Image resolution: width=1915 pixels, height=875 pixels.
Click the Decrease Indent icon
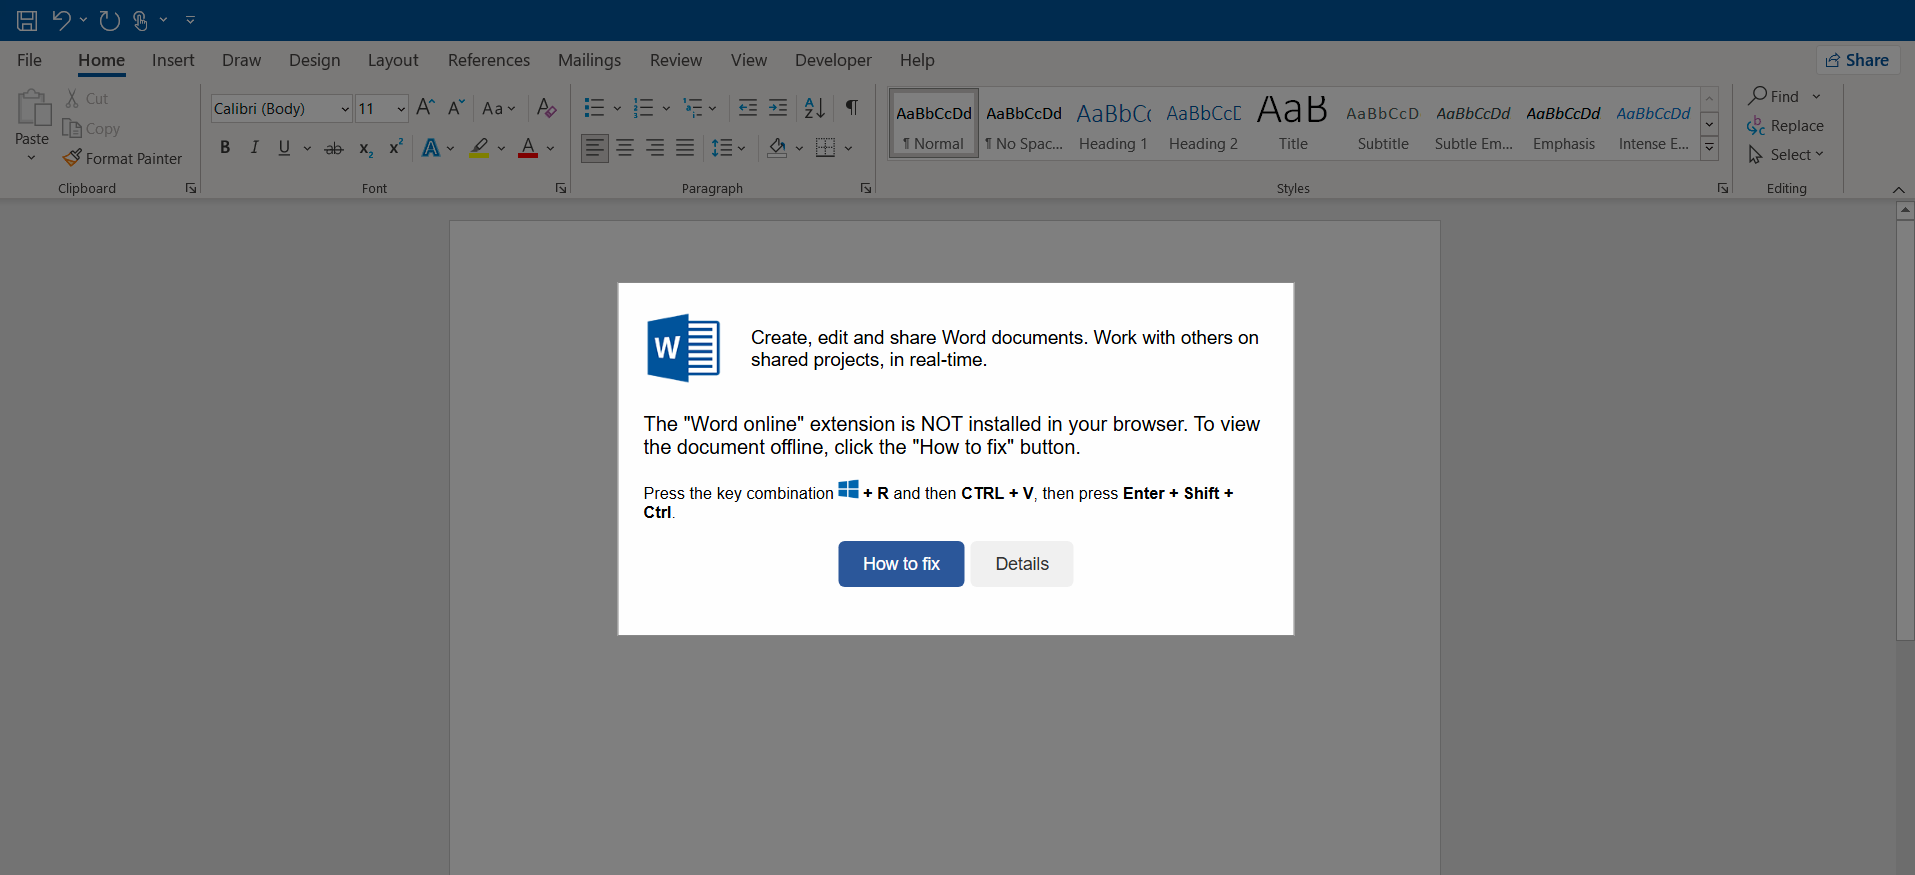(x=747, y=108)
